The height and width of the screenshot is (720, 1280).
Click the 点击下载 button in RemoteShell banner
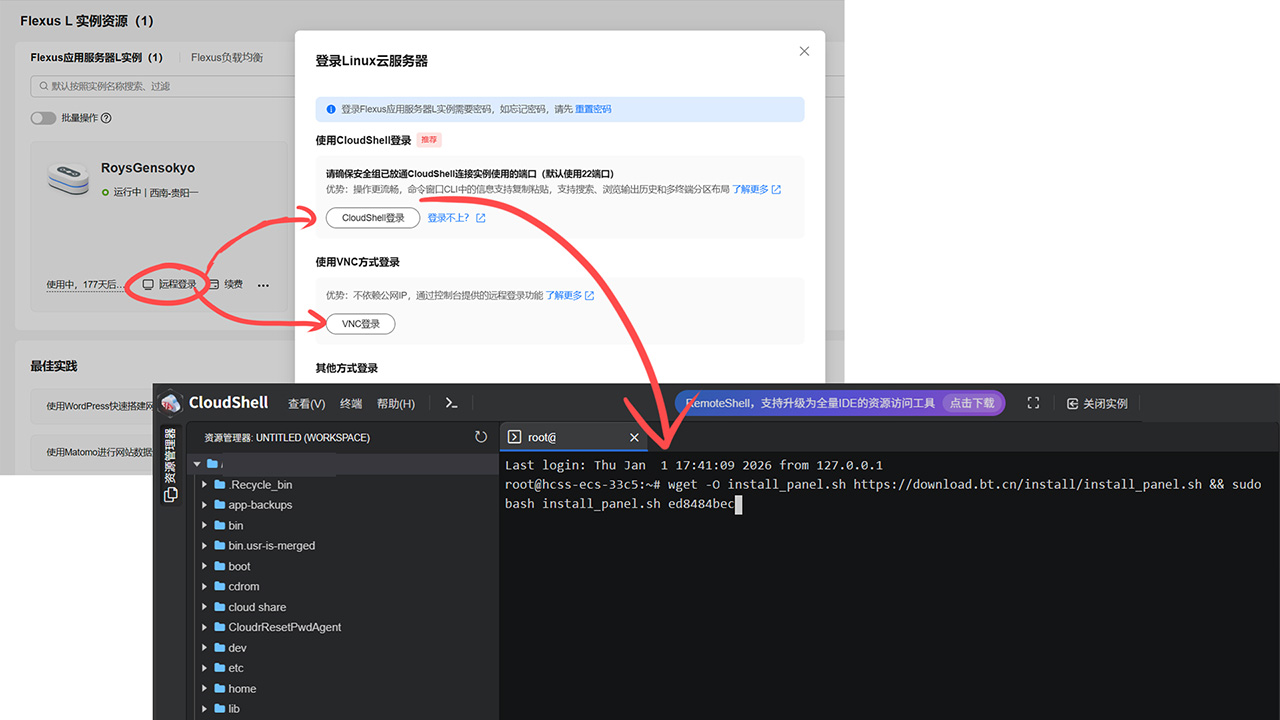point(973,403)
